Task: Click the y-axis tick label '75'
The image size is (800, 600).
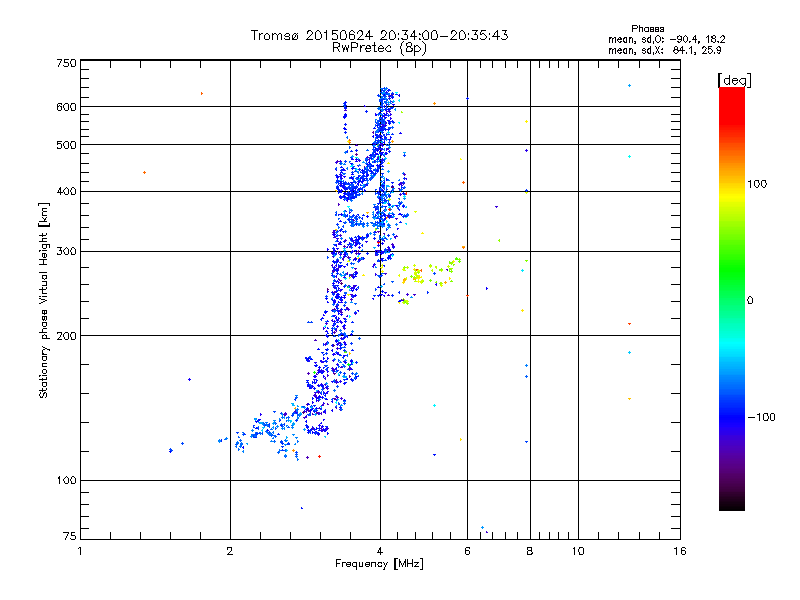Action: pos(70,536)
